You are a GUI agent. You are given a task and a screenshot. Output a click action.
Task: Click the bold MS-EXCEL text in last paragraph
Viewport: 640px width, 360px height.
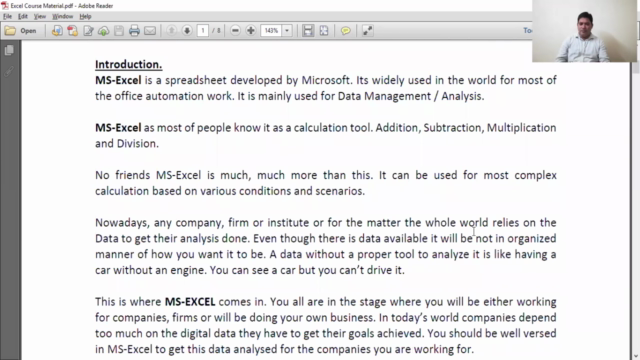click(x=190, y=302)
